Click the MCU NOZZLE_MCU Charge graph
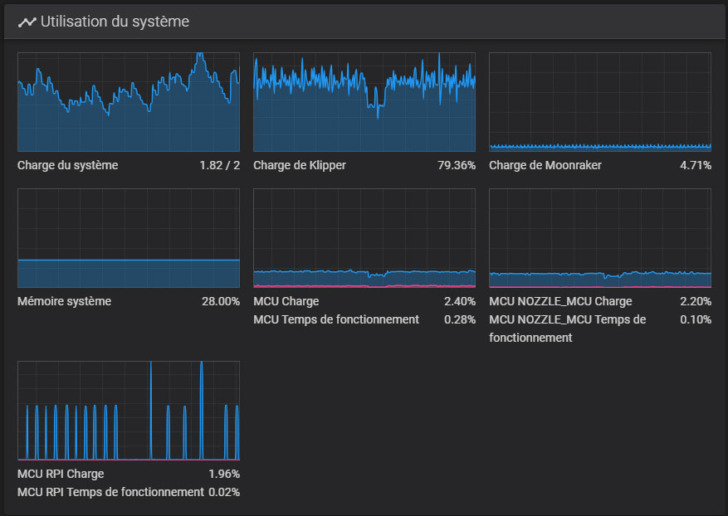This screenshot has height=516, width=728. tap(600, 238)
